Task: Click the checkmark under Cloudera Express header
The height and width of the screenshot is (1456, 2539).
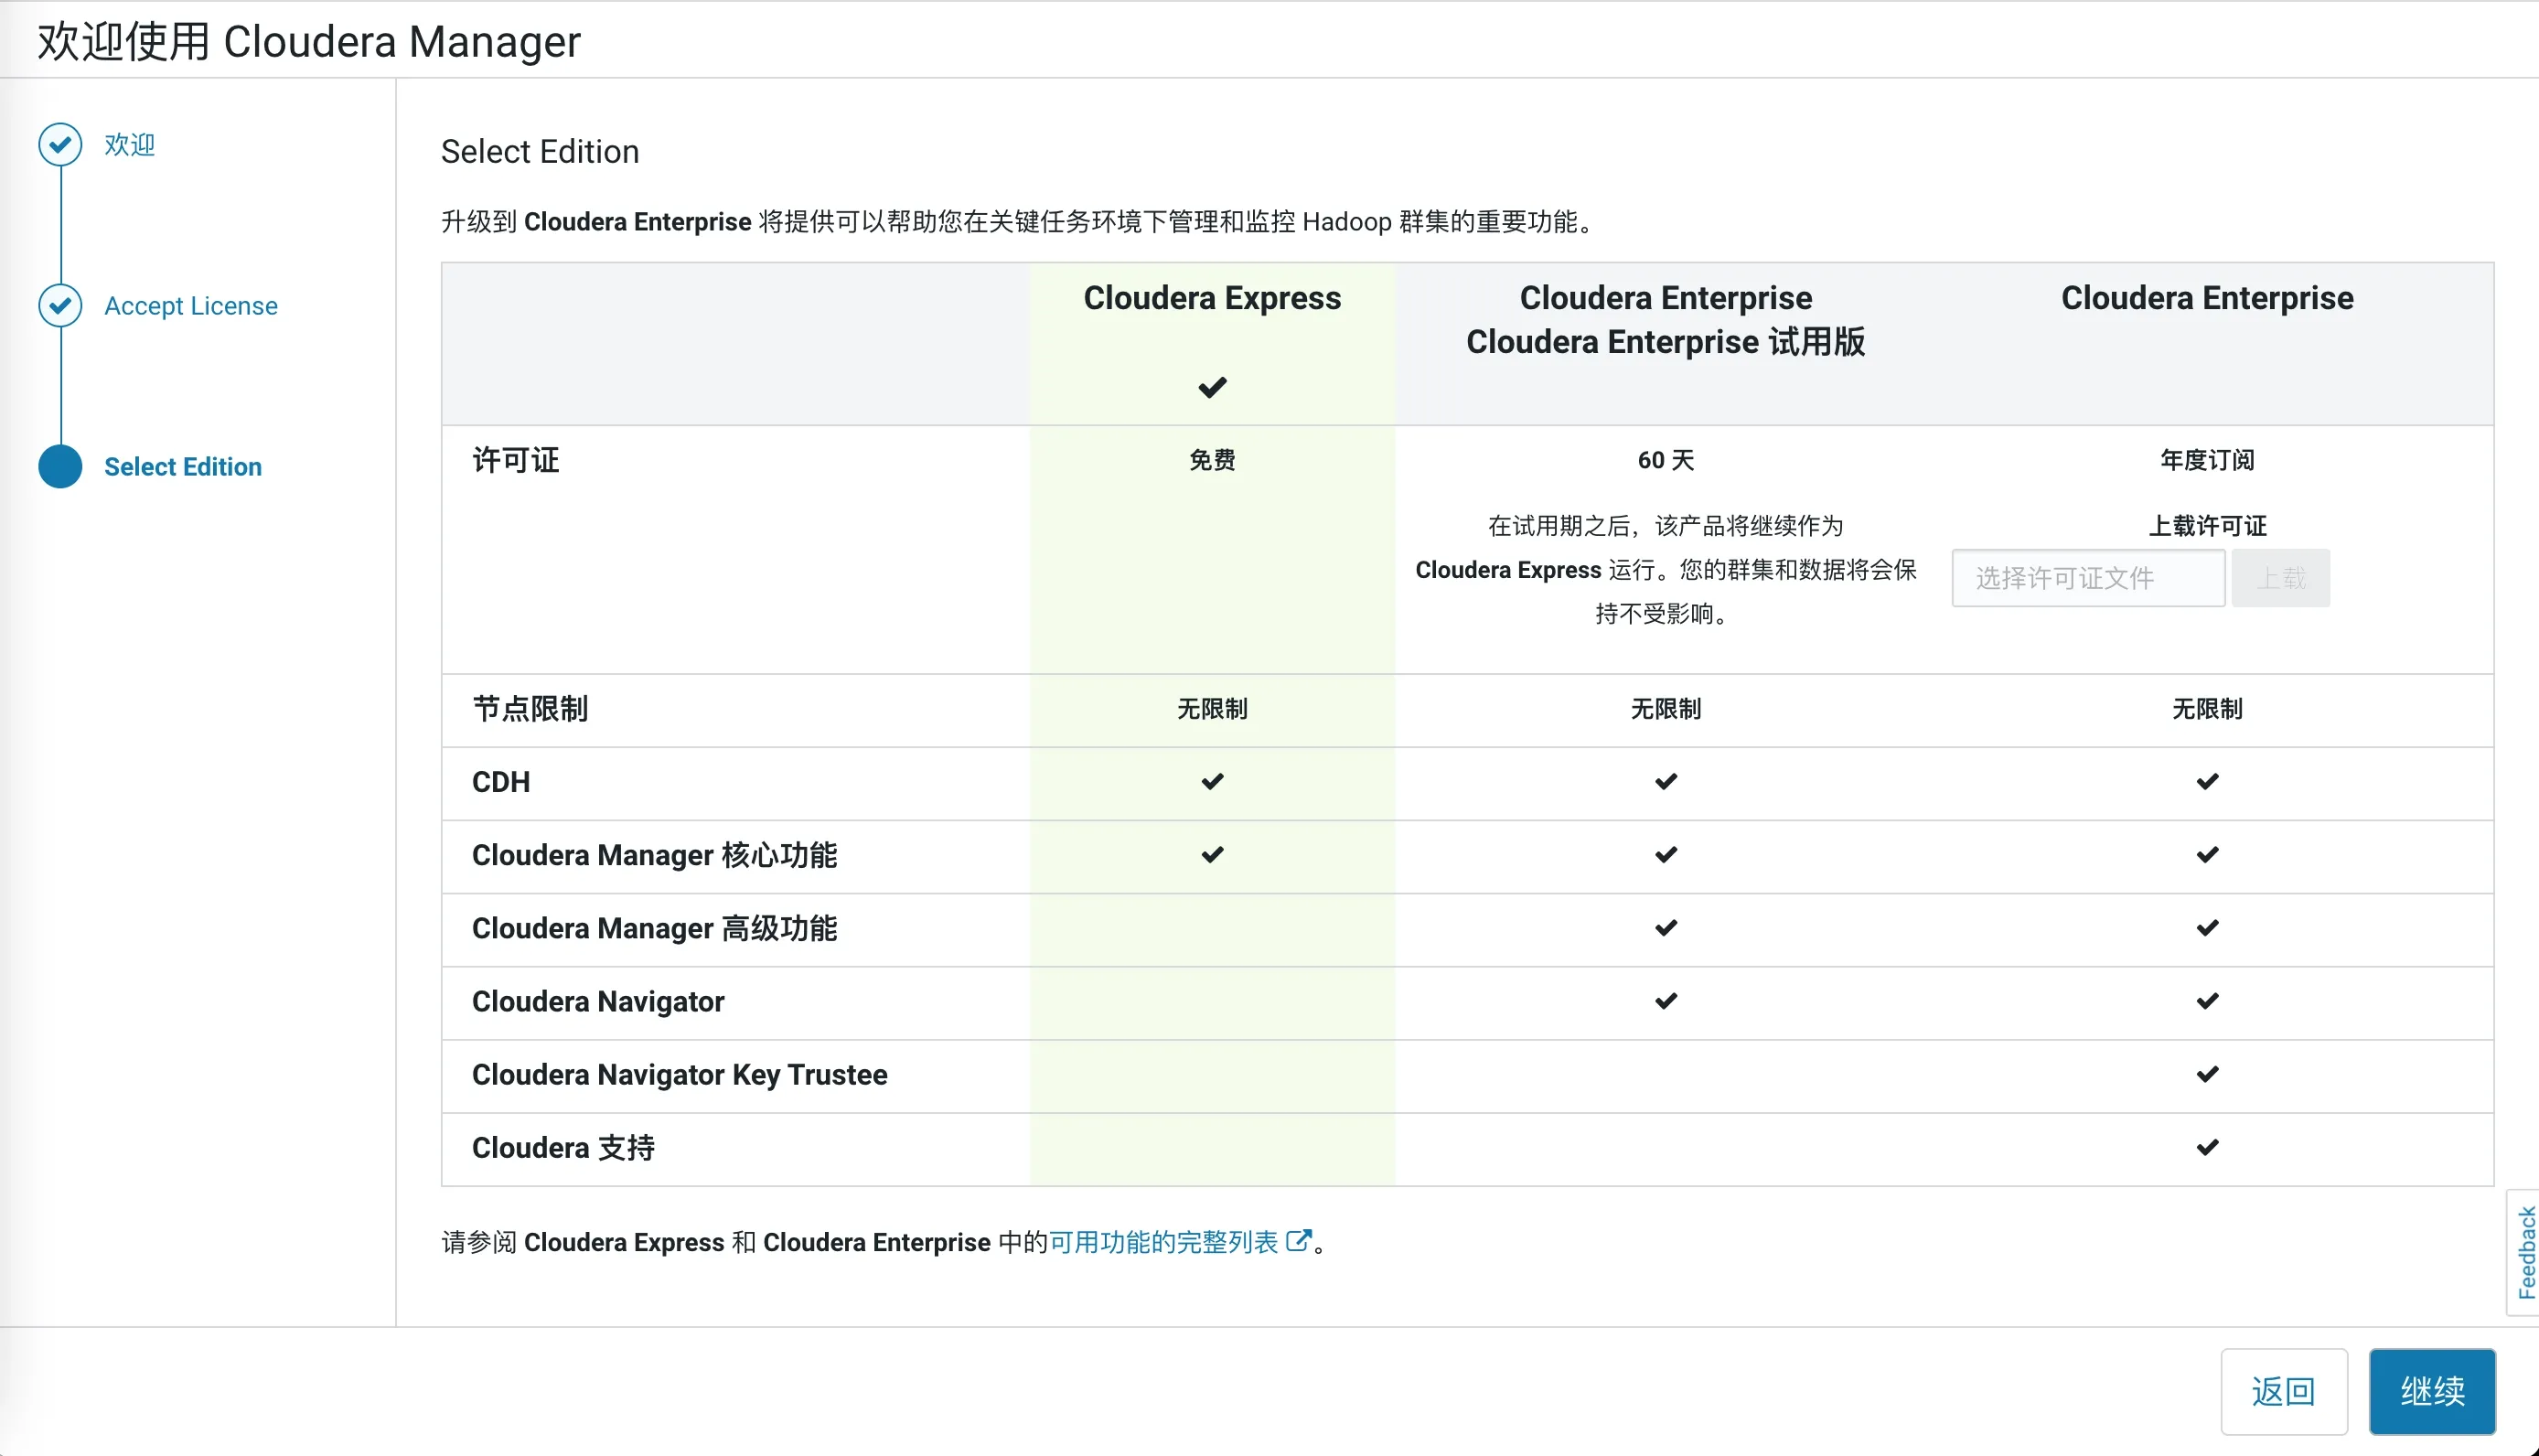Action: click(1211, 388)
